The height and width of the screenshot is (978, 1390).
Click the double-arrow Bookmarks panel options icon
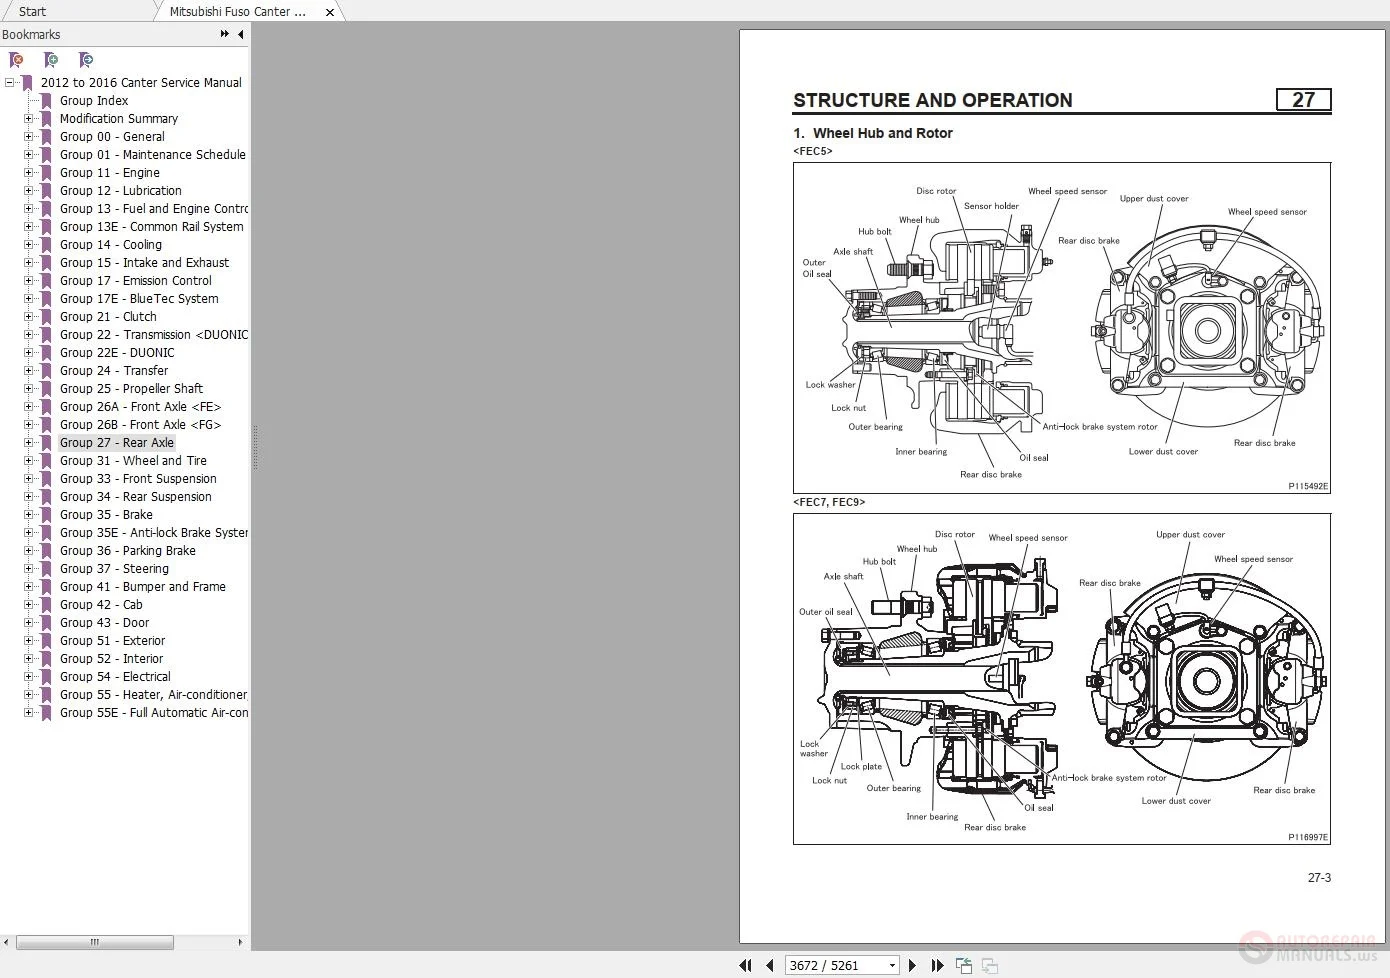pos(224,34)
